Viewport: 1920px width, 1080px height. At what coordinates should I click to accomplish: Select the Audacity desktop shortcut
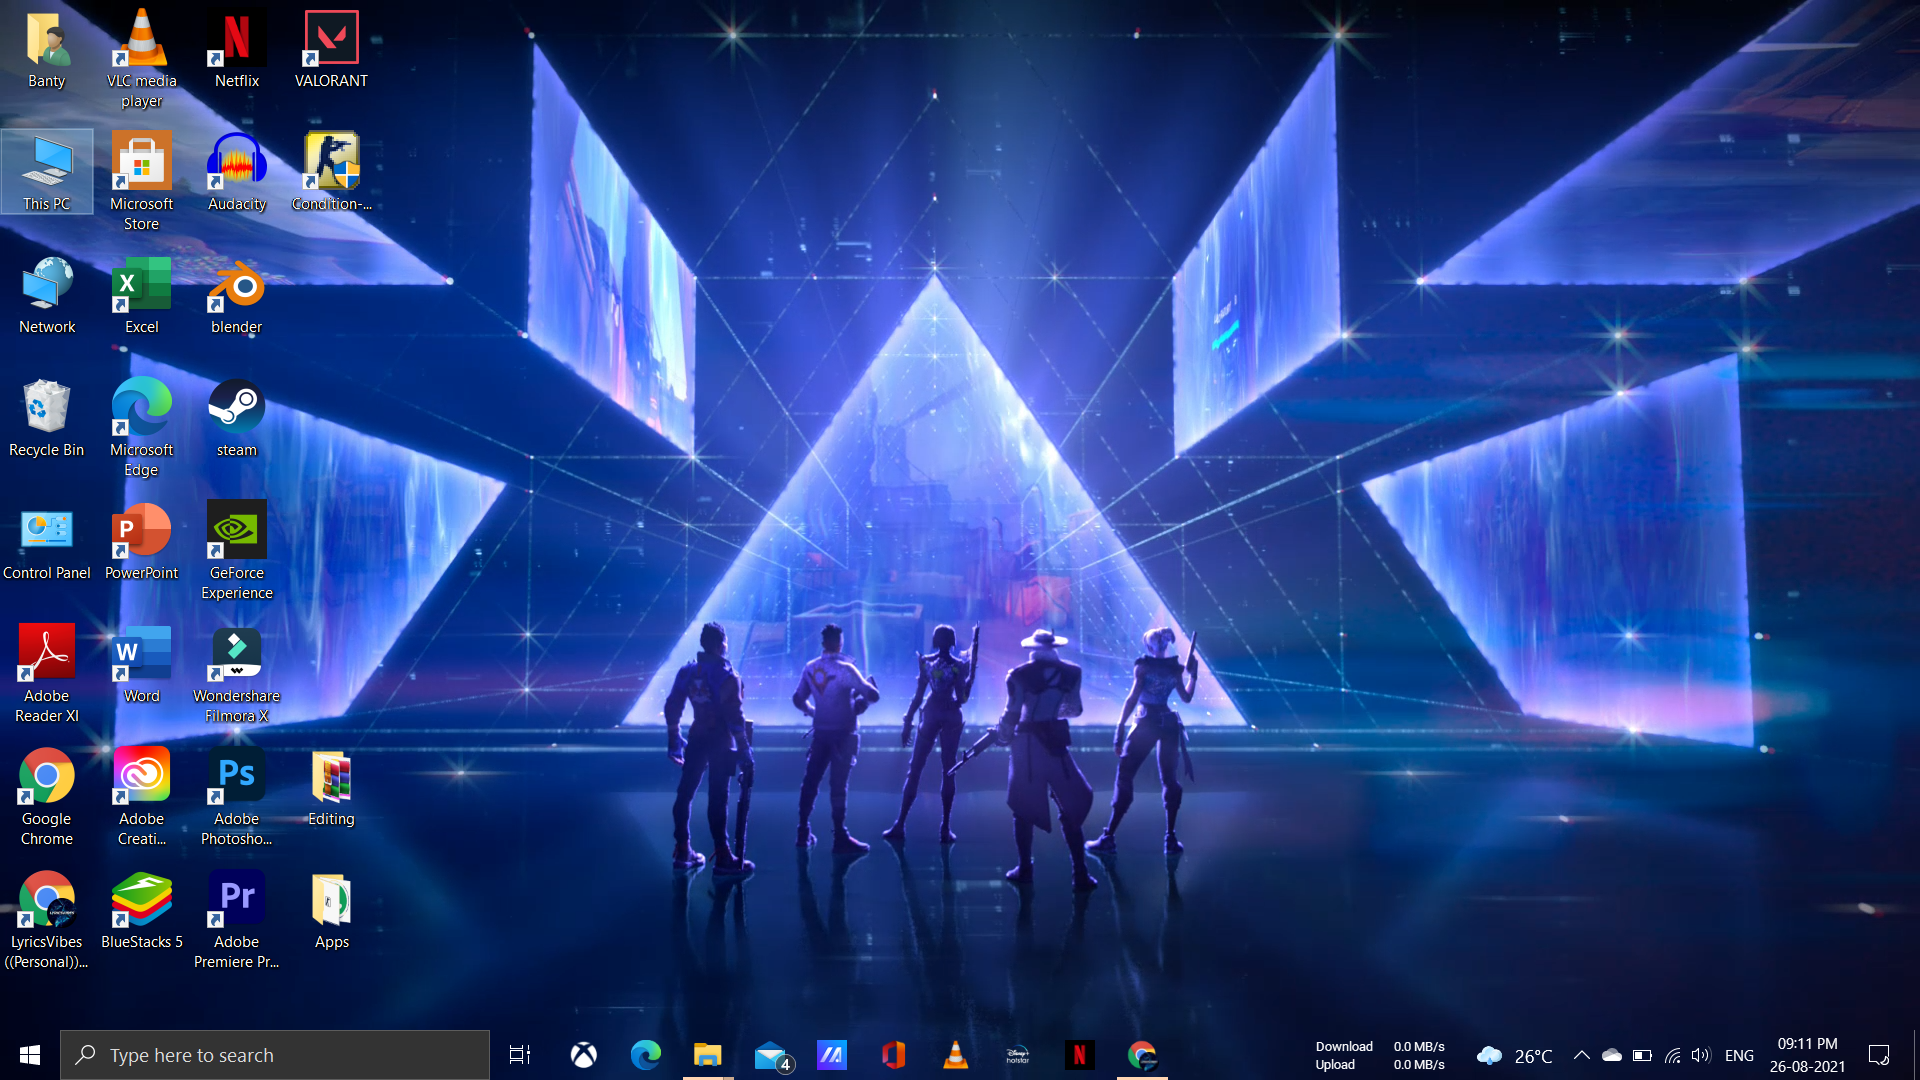237,172
